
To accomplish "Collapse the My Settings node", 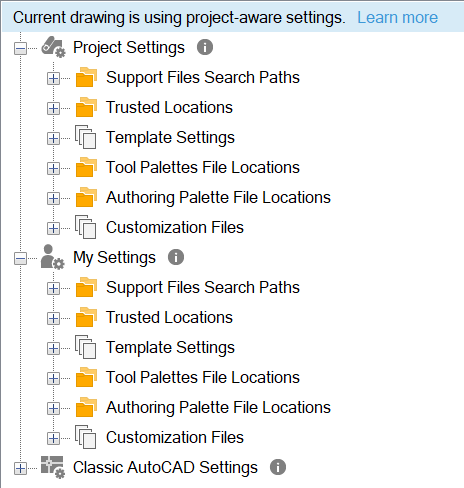I will pos(20,259).
